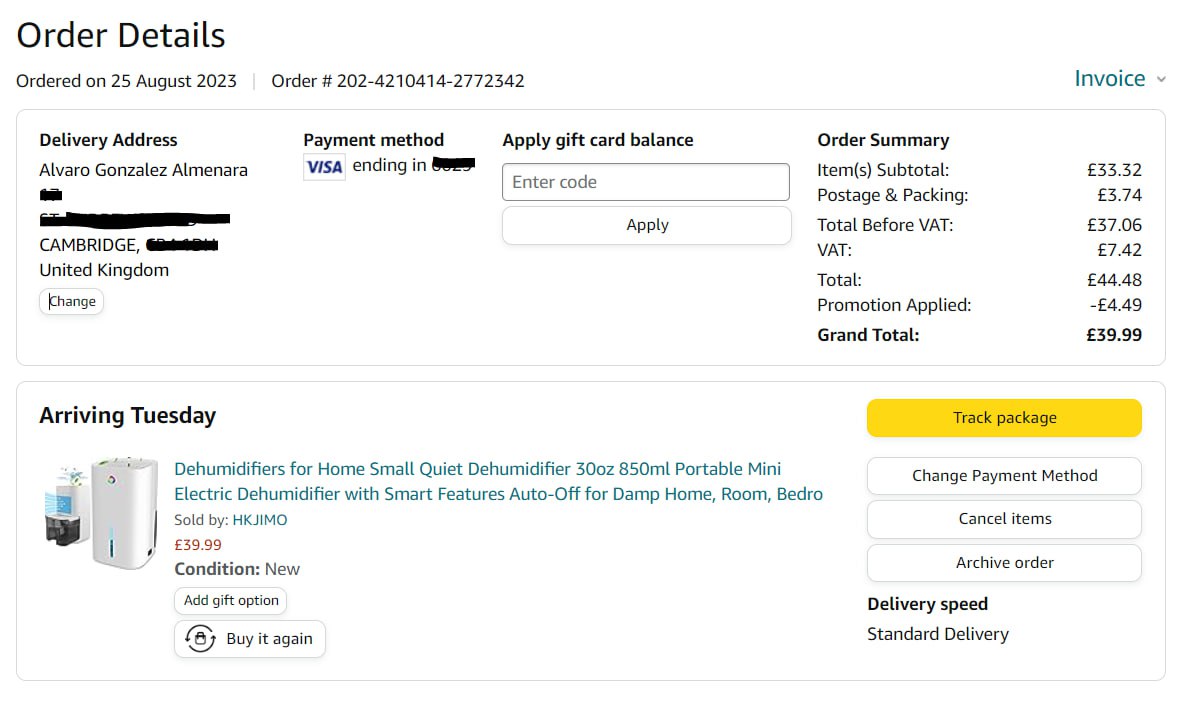Open the dehumidifier product thumbnail image

pyautogui.click(x=102, y=513)
